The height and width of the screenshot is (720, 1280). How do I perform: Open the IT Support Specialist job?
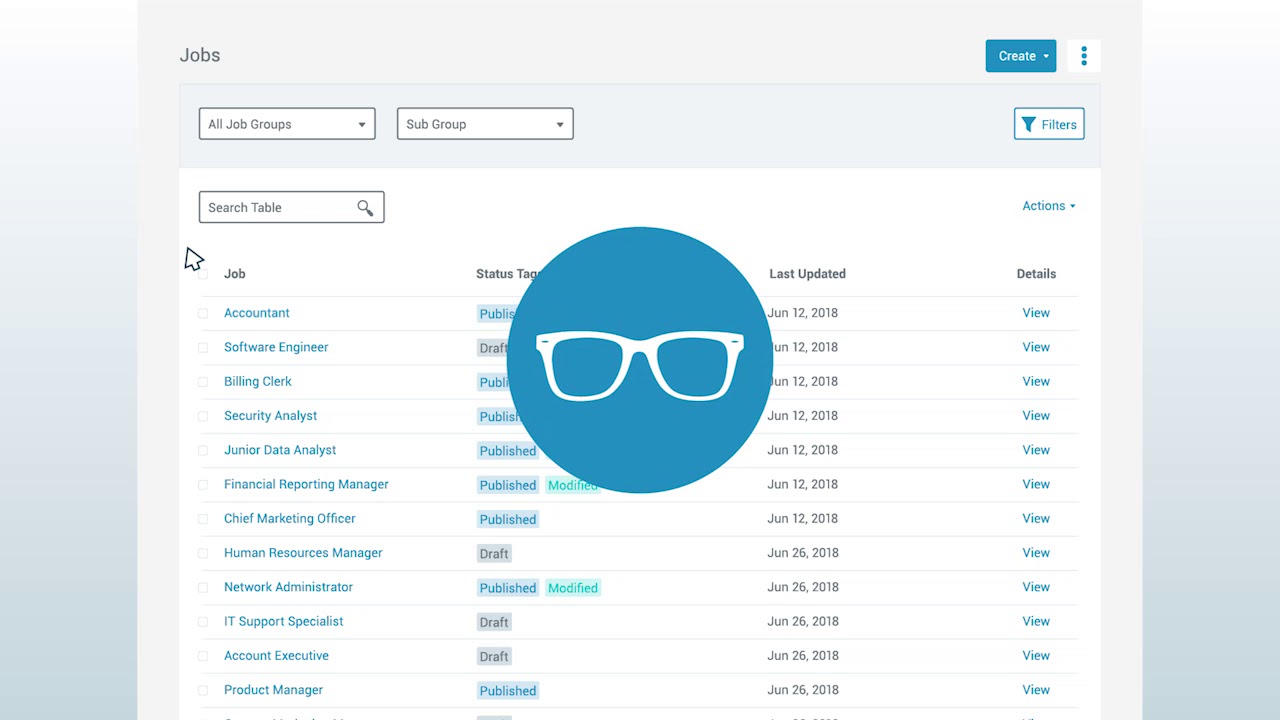(x=283, y=621)
